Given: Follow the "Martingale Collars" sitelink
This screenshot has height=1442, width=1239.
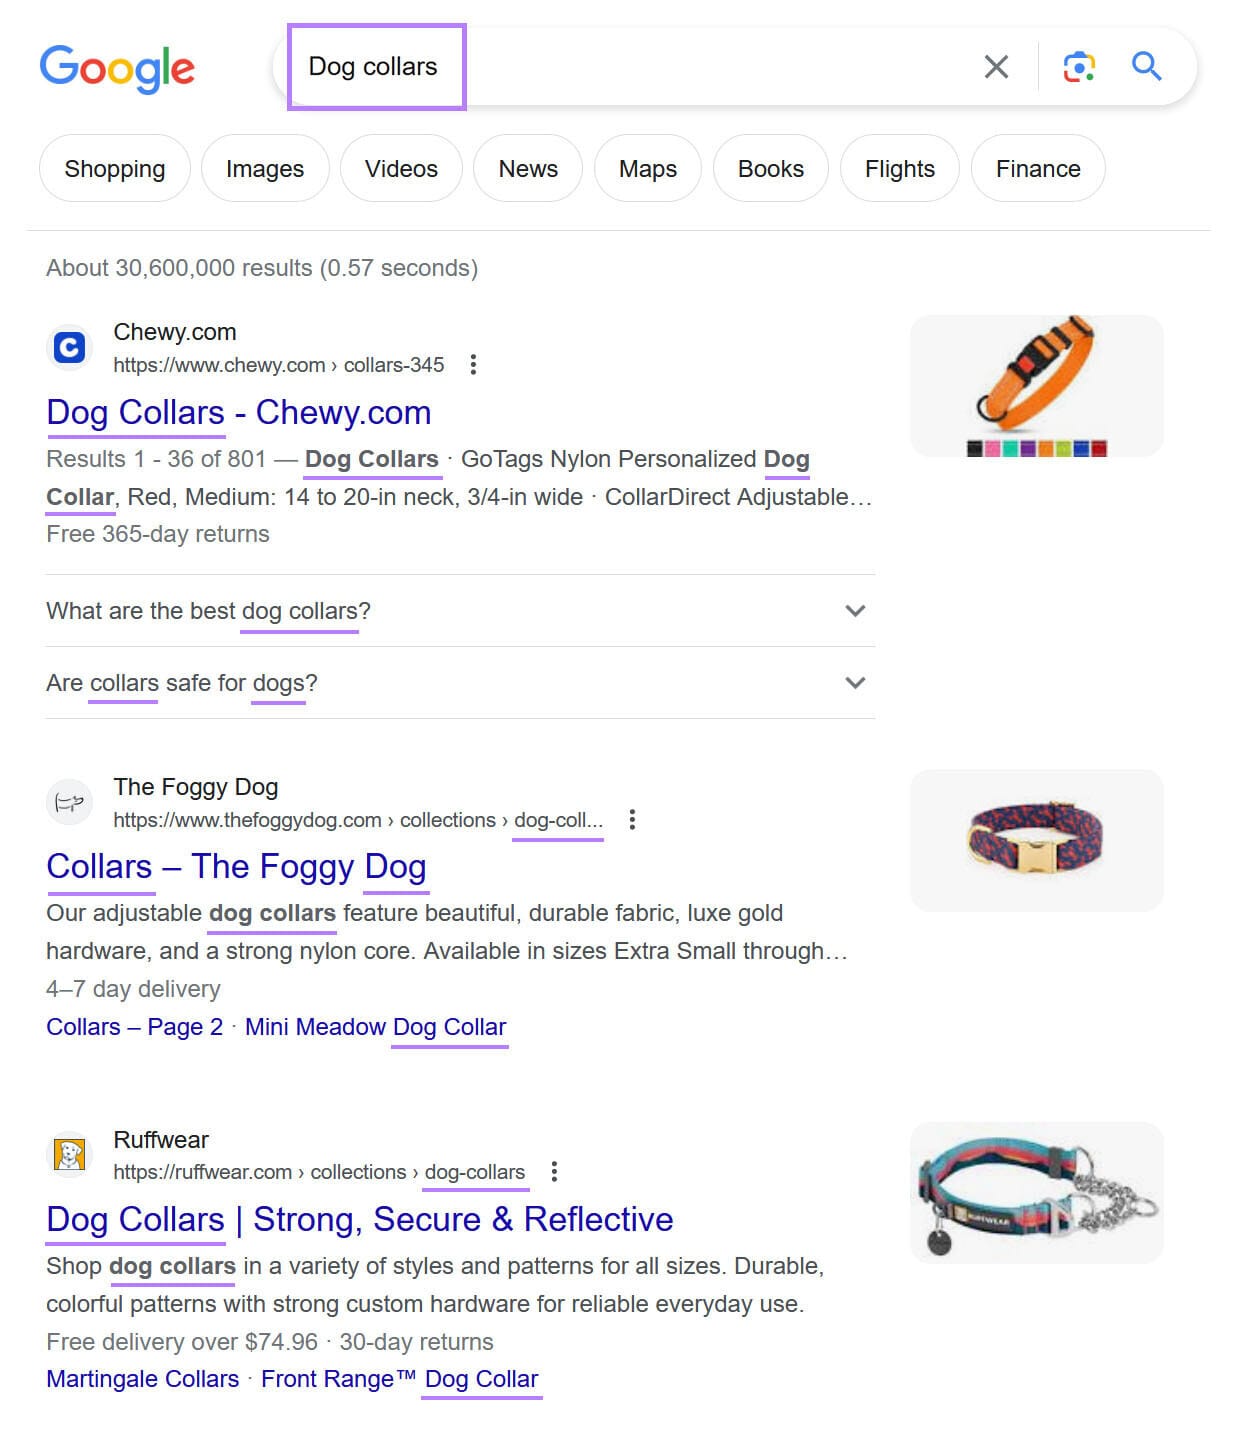Looking at the screenshot, I should click(143, 1379).
